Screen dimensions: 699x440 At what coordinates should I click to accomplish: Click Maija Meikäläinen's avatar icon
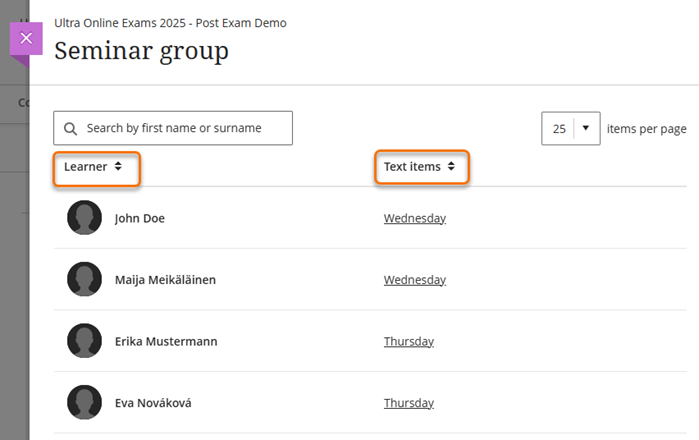click(84, 280)
